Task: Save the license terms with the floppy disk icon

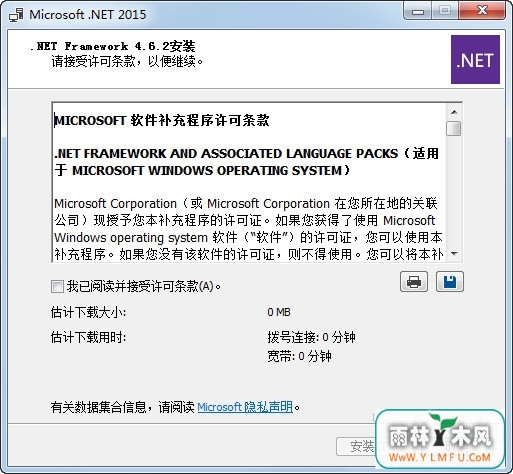Action: [450, 282]
